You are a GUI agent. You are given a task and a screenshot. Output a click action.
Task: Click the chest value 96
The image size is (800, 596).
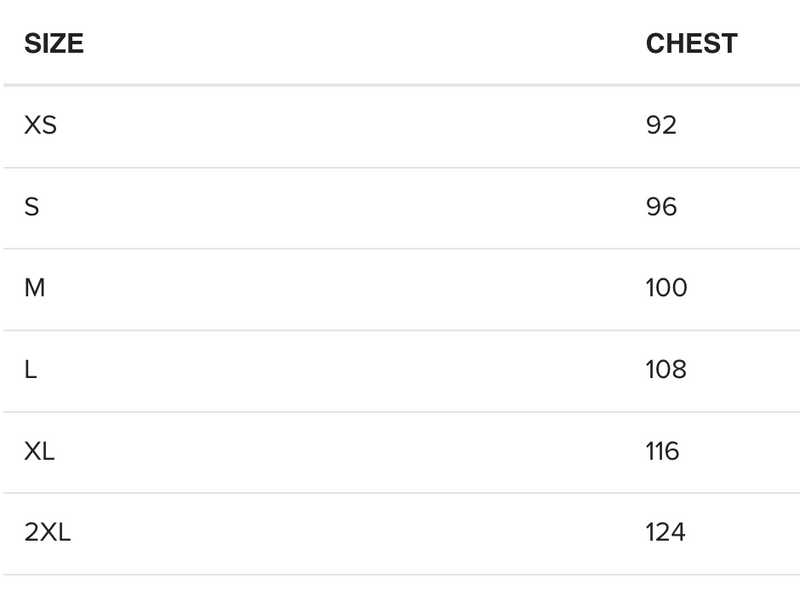[x=661, y=207]
